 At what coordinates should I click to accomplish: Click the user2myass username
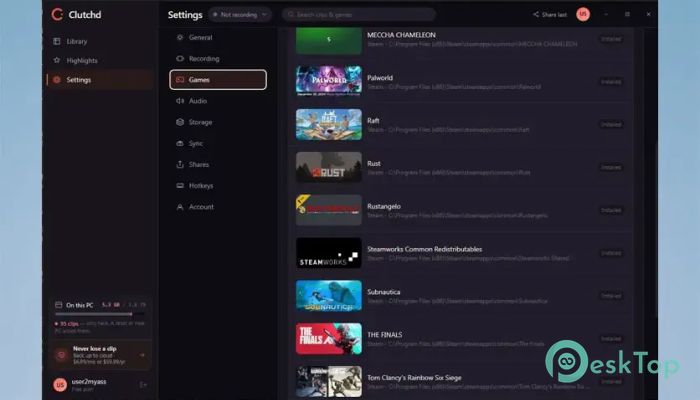coord(89,382)
